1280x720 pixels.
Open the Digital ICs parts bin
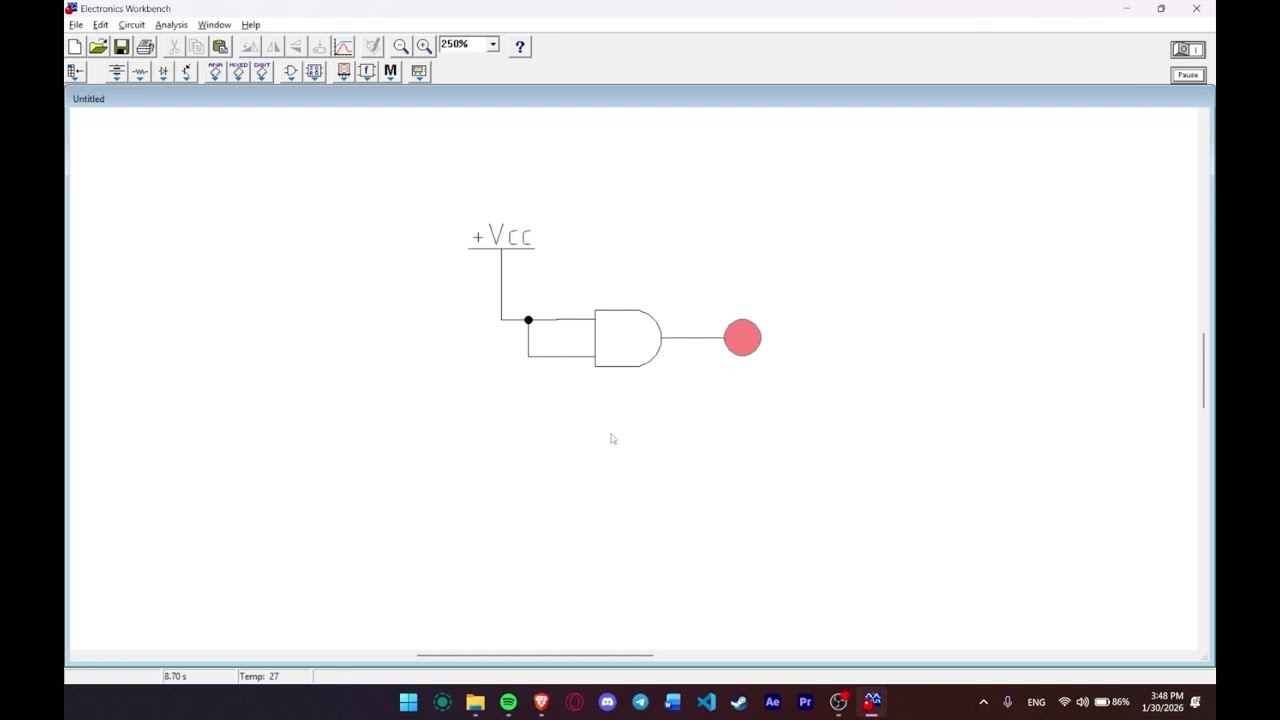click(x=262, y=71)
